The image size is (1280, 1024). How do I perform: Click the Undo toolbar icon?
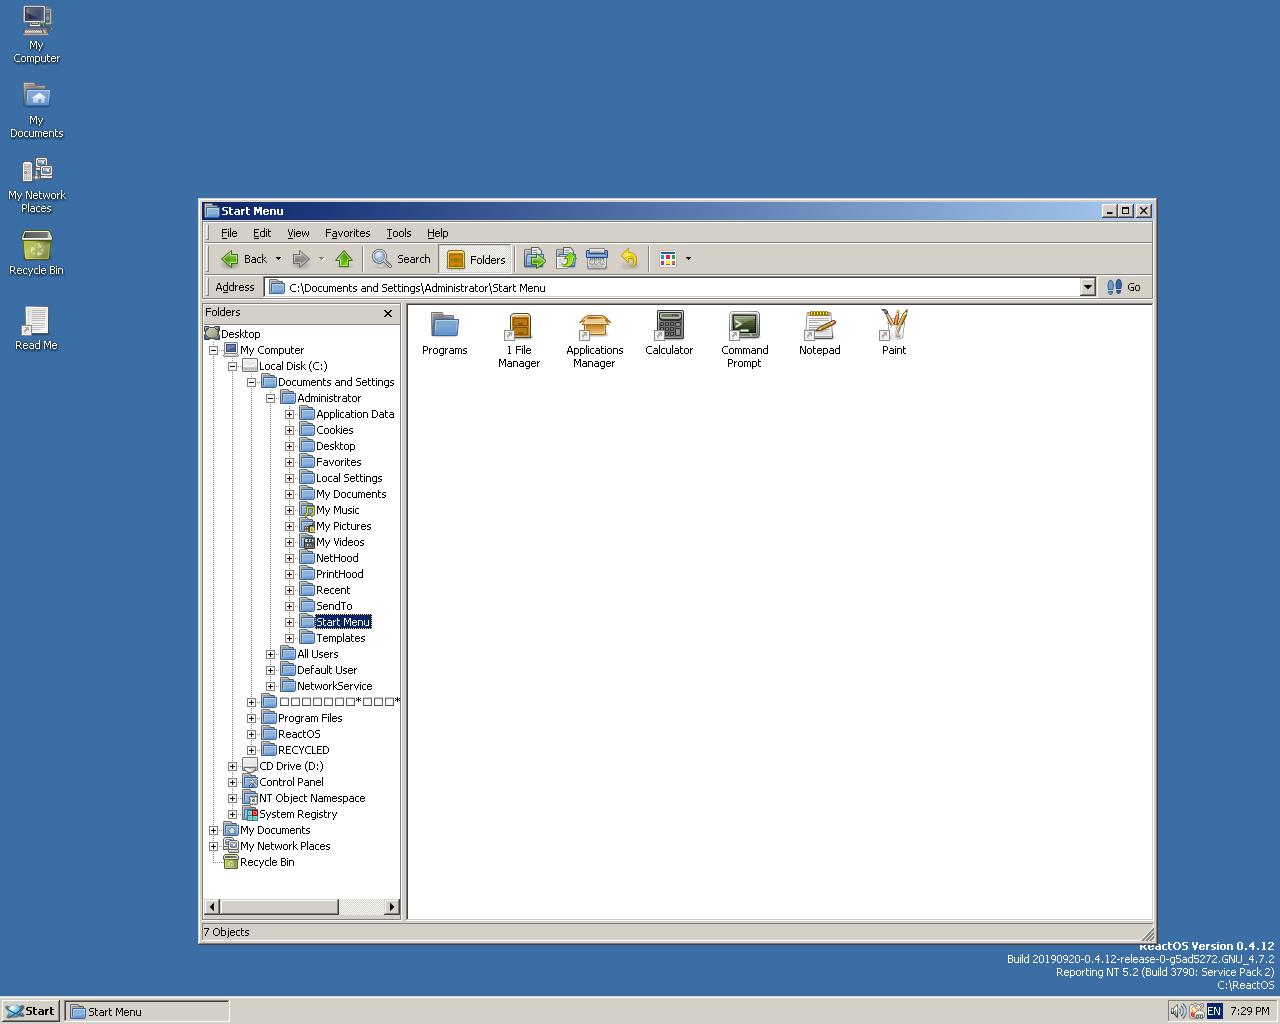coord(629,259)
